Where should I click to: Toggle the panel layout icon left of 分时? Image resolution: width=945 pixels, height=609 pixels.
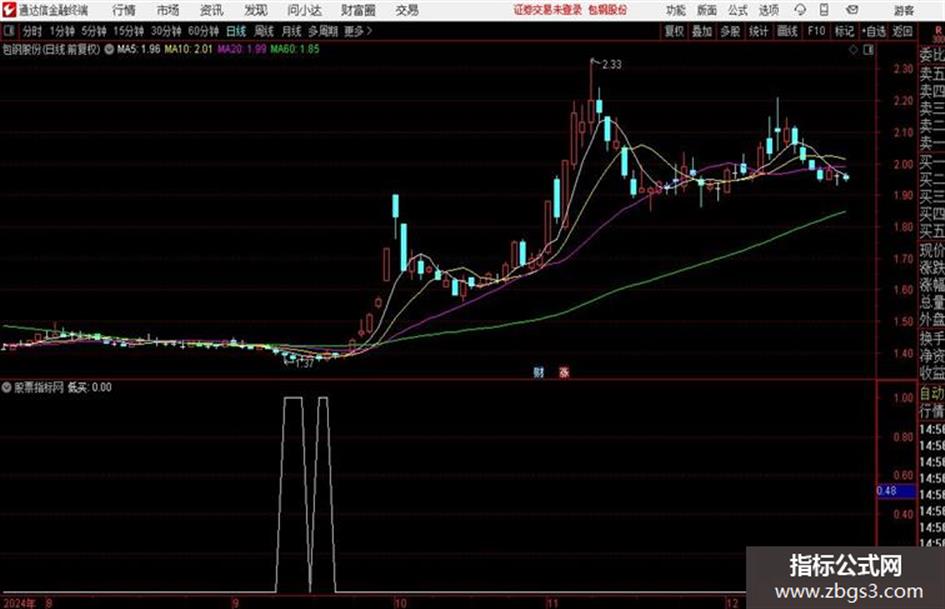coord(9,31)
